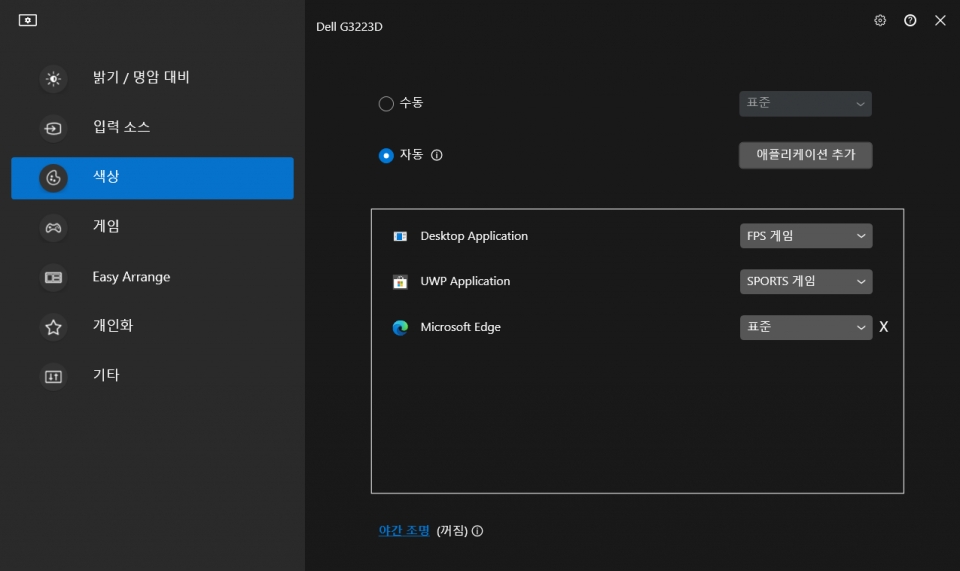Click info icon next to 야간 조명
The width and height of the screenshot is (960, 571).
[x=478, y=531]
